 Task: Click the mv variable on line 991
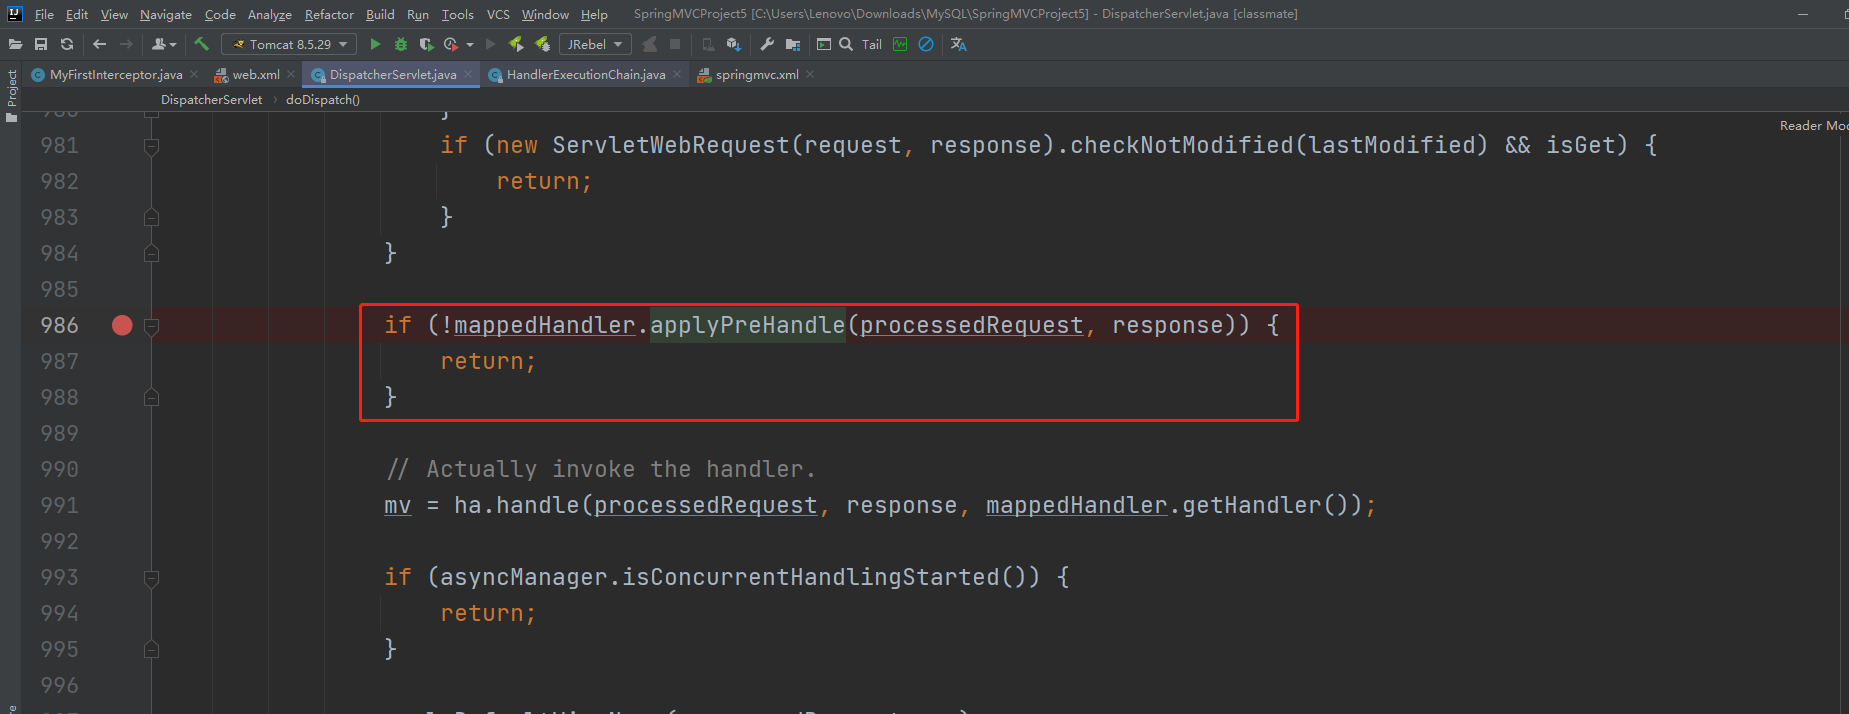[397, 505]
